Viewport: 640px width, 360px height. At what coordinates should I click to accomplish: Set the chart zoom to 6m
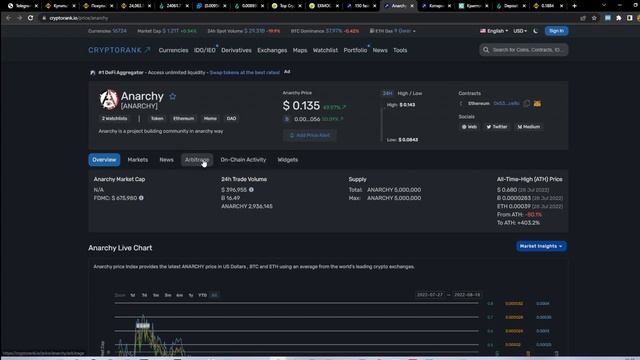180,295
